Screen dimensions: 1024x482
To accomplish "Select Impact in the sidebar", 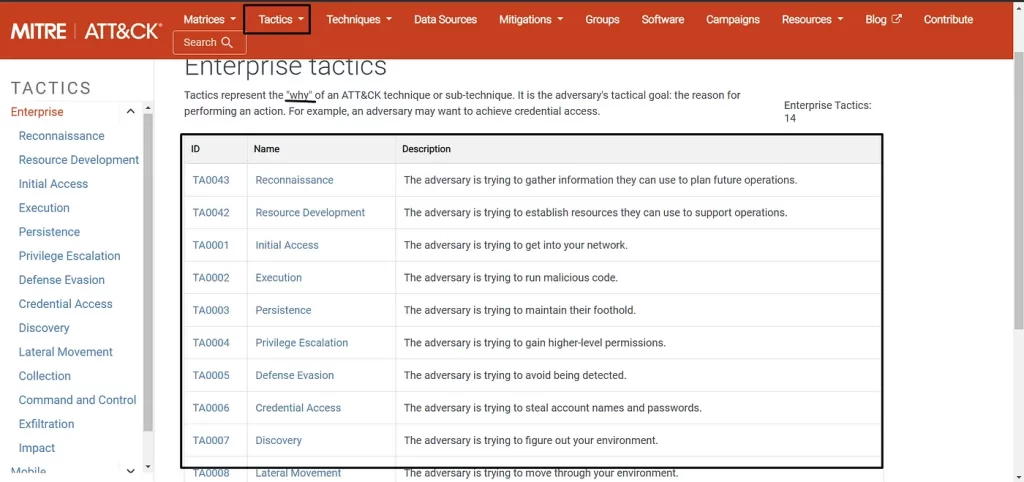I will (x=37, y=448).
